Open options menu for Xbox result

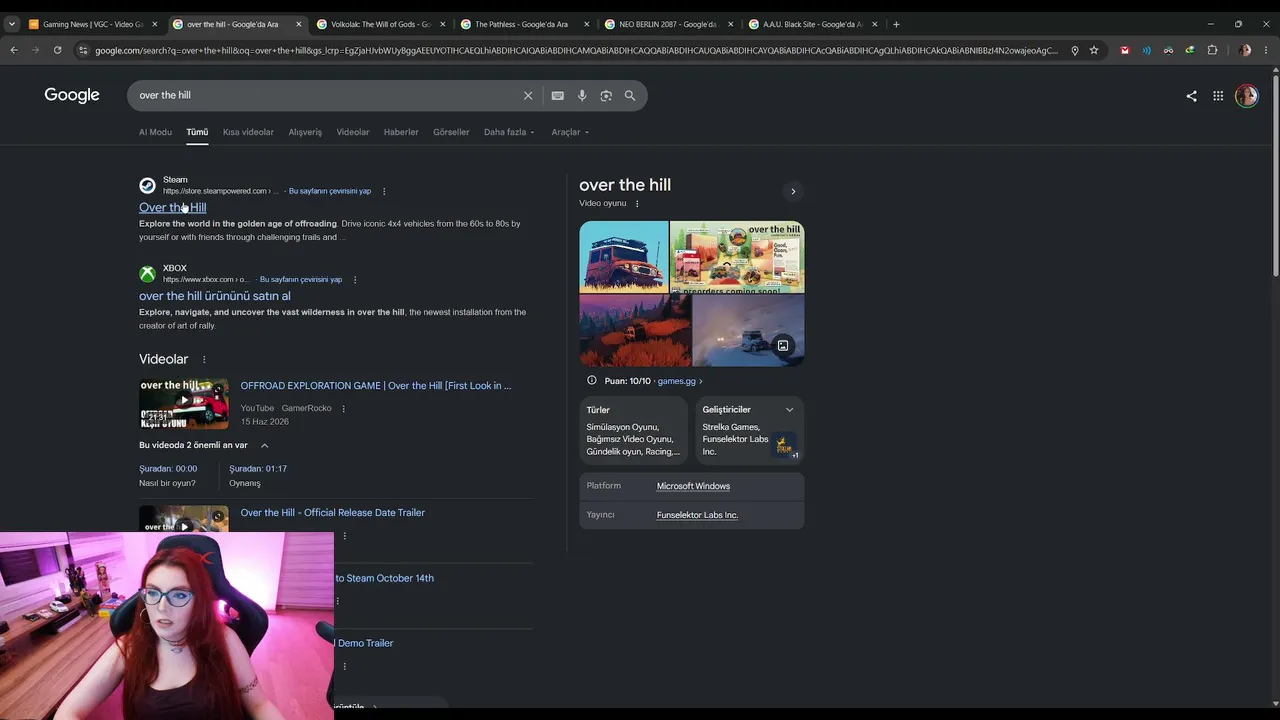click(x=355, y=280)
